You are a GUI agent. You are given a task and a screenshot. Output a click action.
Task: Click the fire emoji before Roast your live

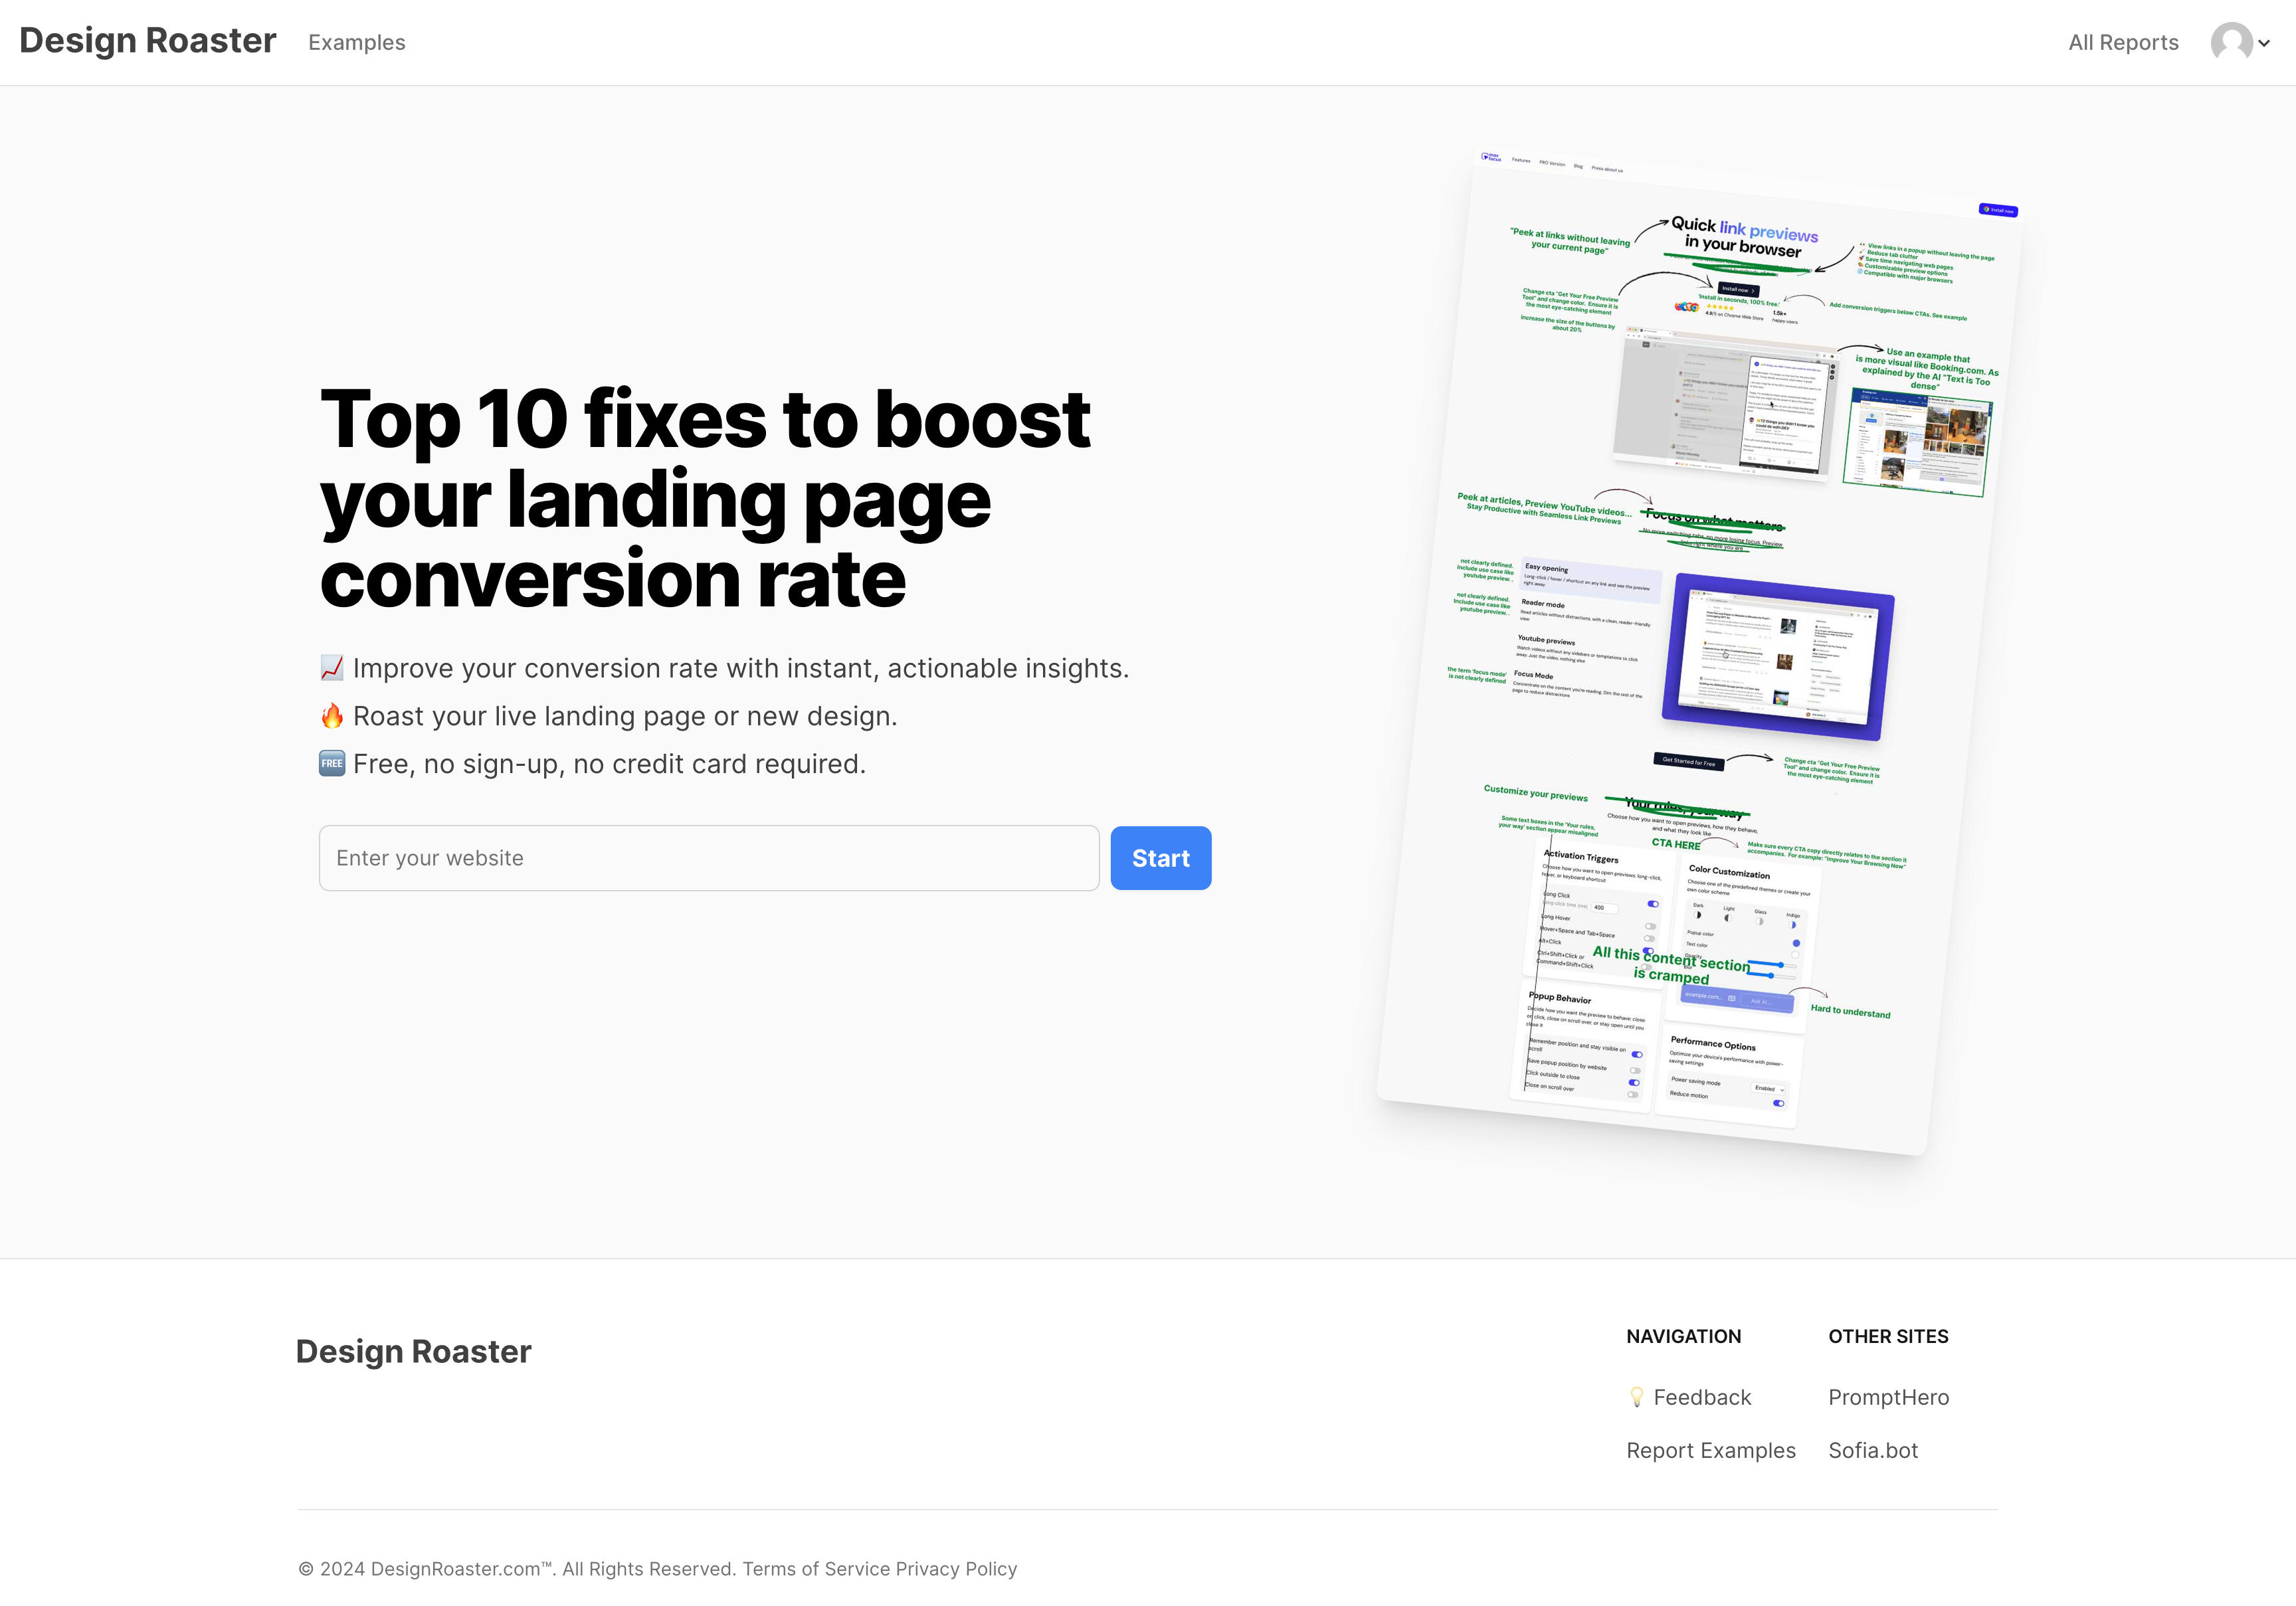pyautogui.click(x=332, y=716)
